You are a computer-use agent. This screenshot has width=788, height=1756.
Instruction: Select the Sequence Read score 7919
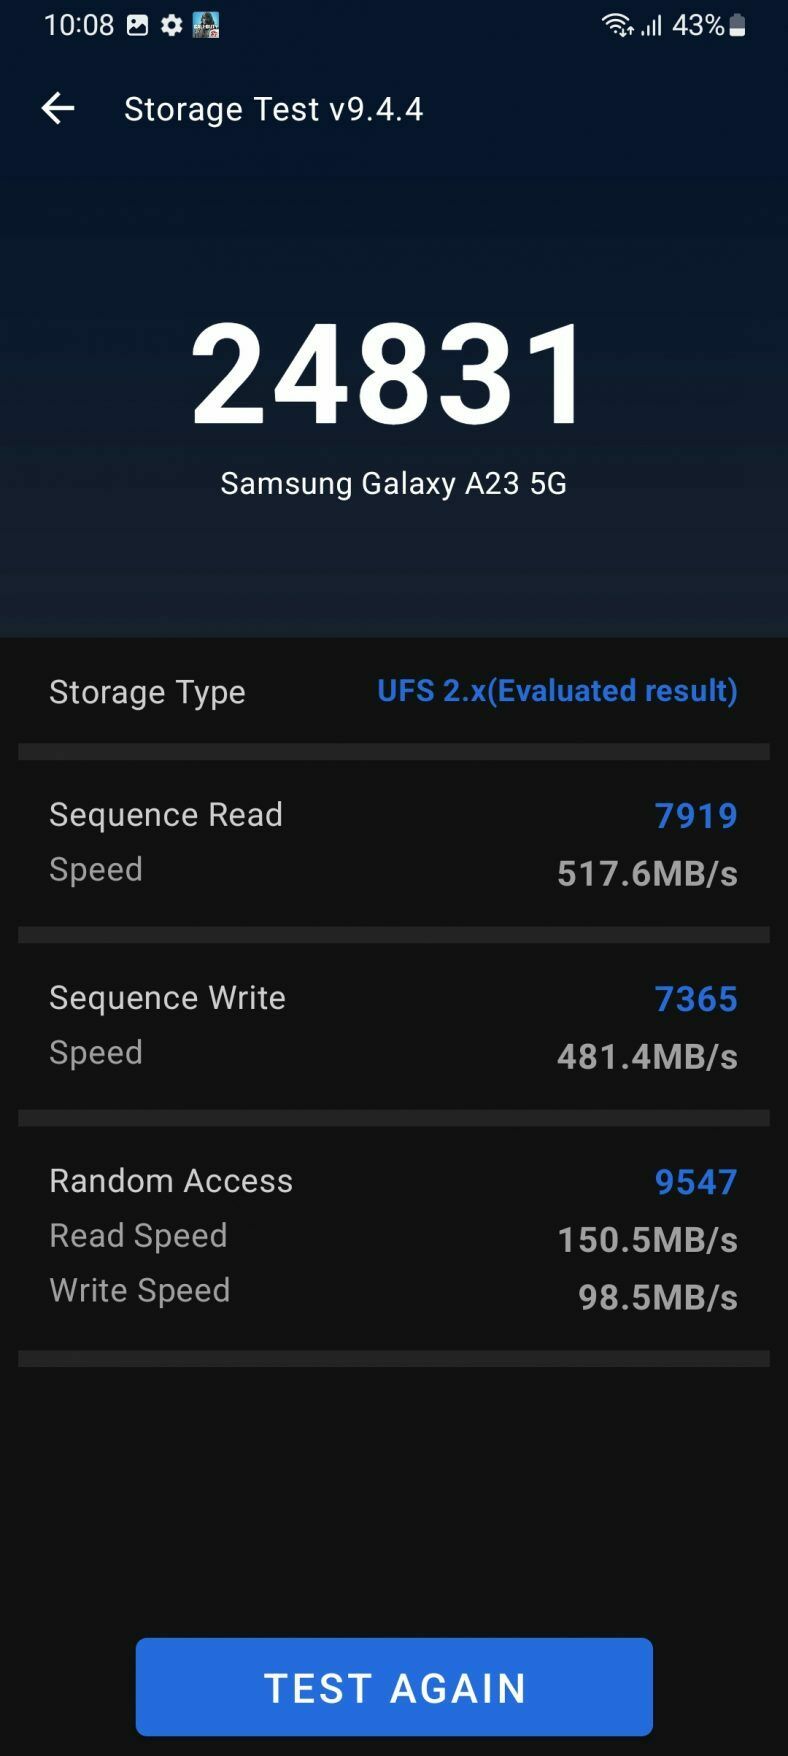pyautogui.click(x=696, y=815)
